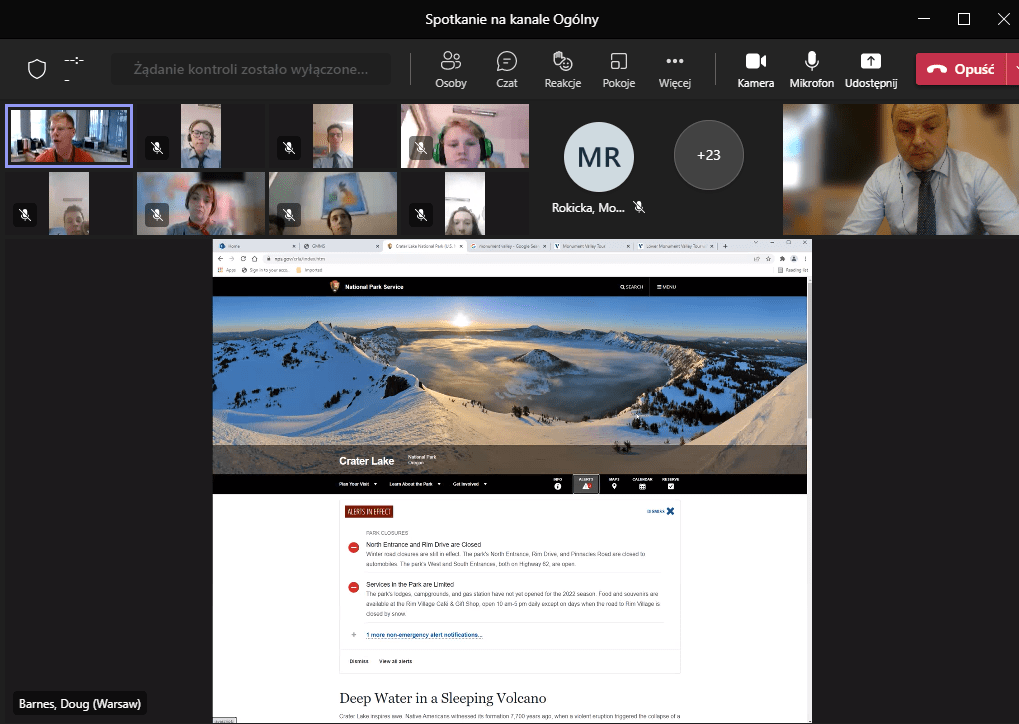Viewport: 1019px width, 724px height.
Task: Click the Dismiss X icon in alerts box
Action: click(670, 511)
